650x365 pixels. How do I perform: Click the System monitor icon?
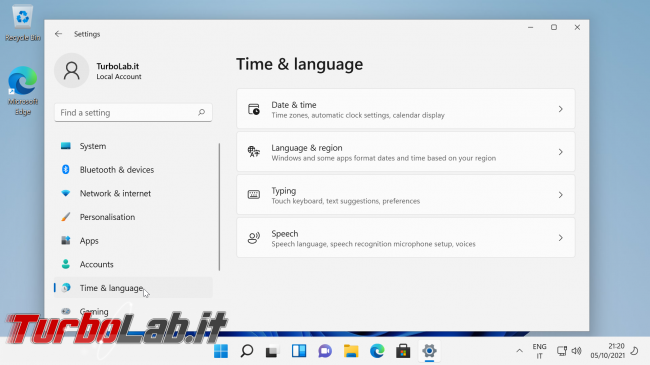pyautogui.click(x=65, y=146)
